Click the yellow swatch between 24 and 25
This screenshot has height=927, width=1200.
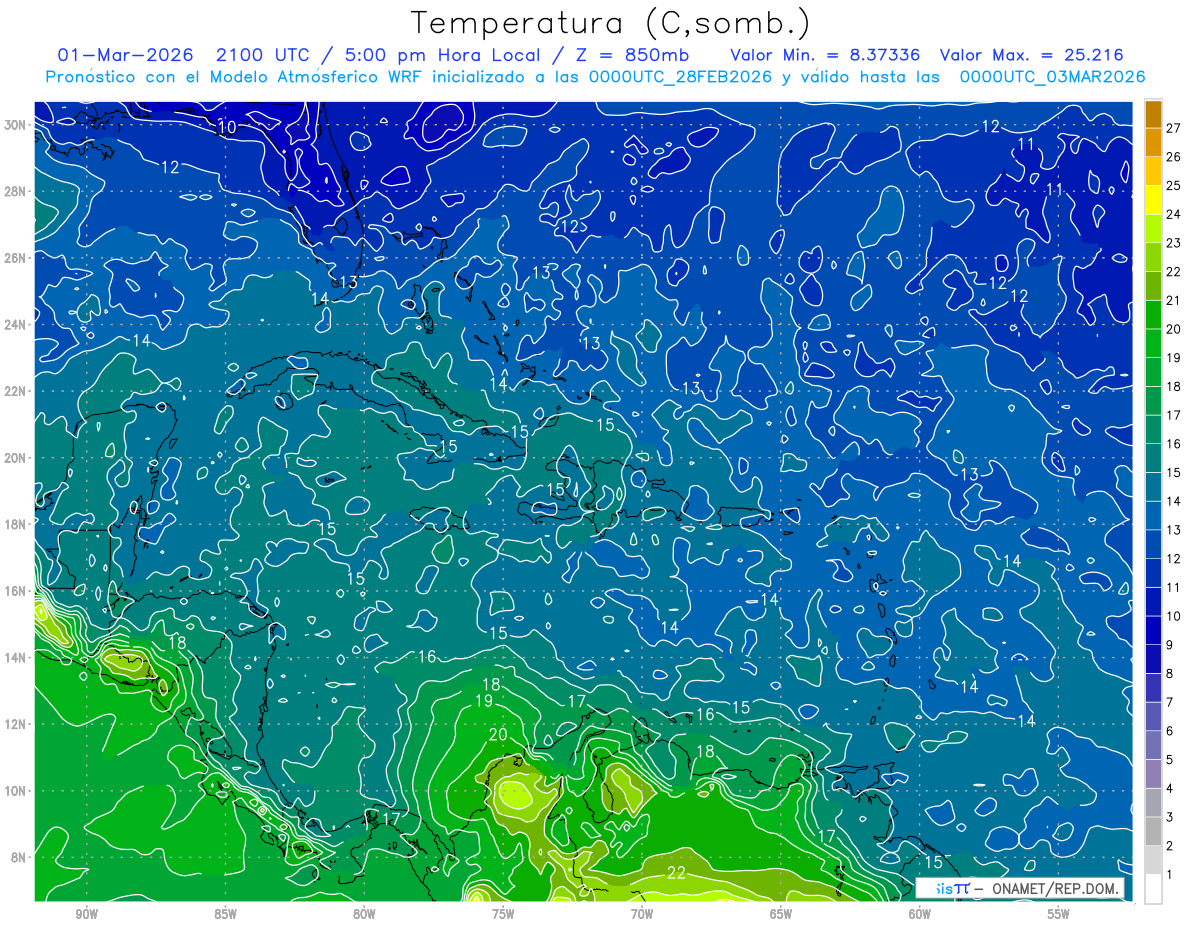(x=1153, y=200)
